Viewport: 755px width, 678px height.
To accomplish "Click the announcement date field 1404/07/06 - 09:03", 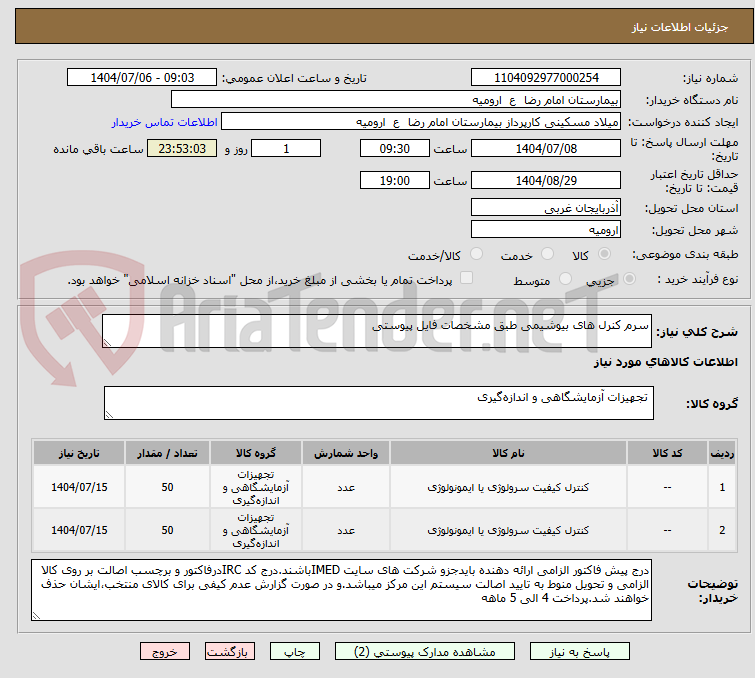I will 142,78.
